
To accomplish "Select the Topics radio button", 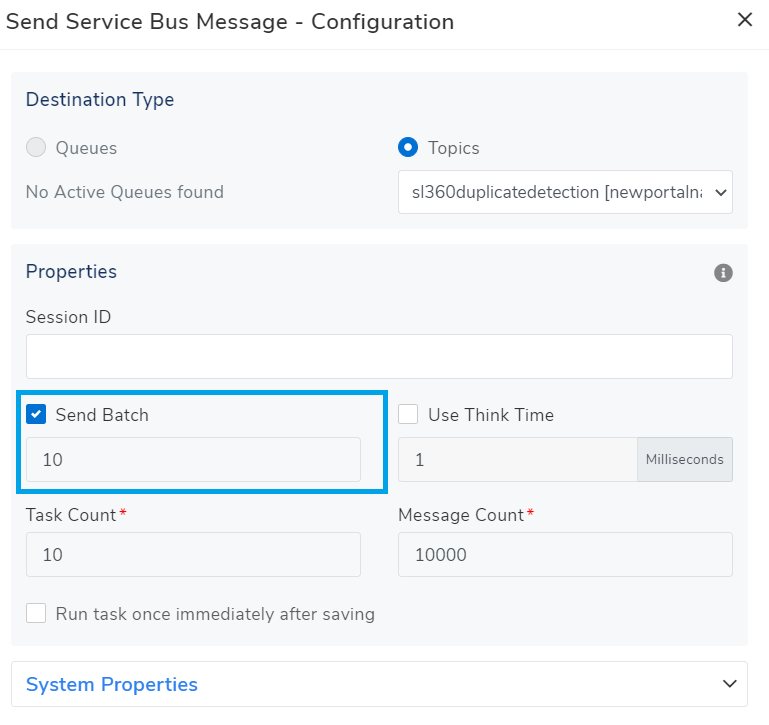I will point(408,148).
